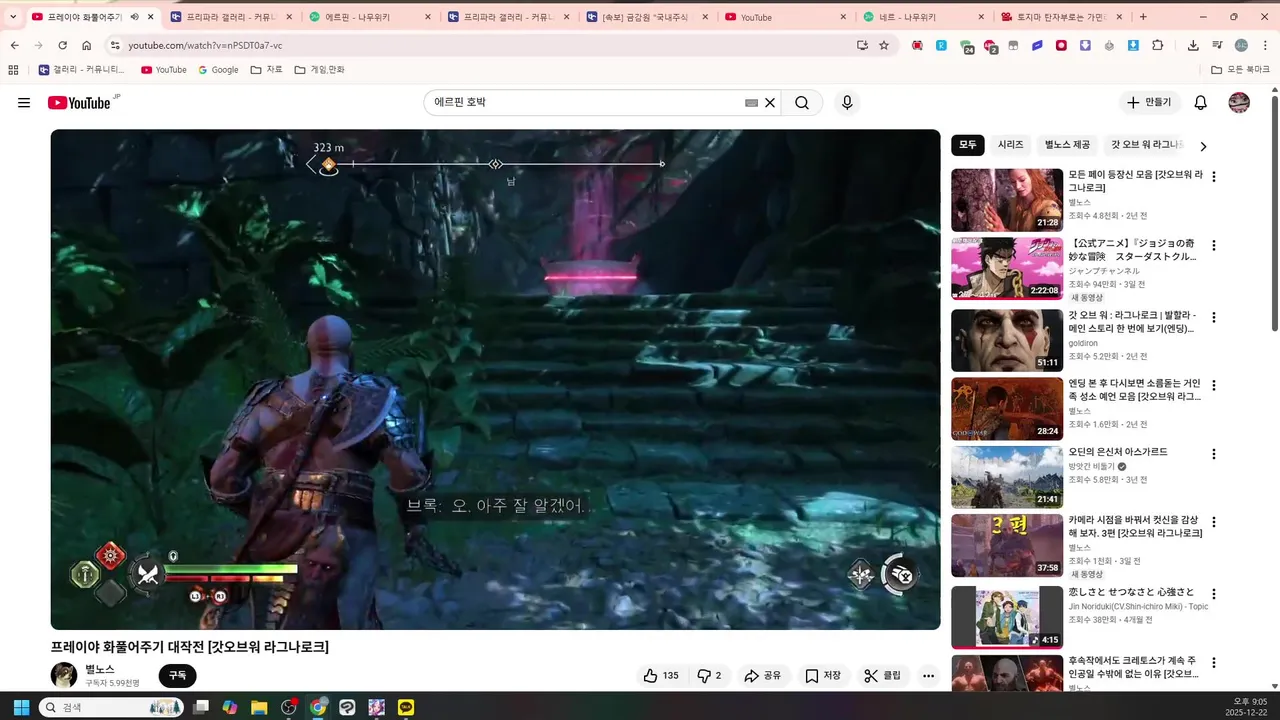
Task: Open the JoJo anime video thumbnail
Action: point(1007,268)
